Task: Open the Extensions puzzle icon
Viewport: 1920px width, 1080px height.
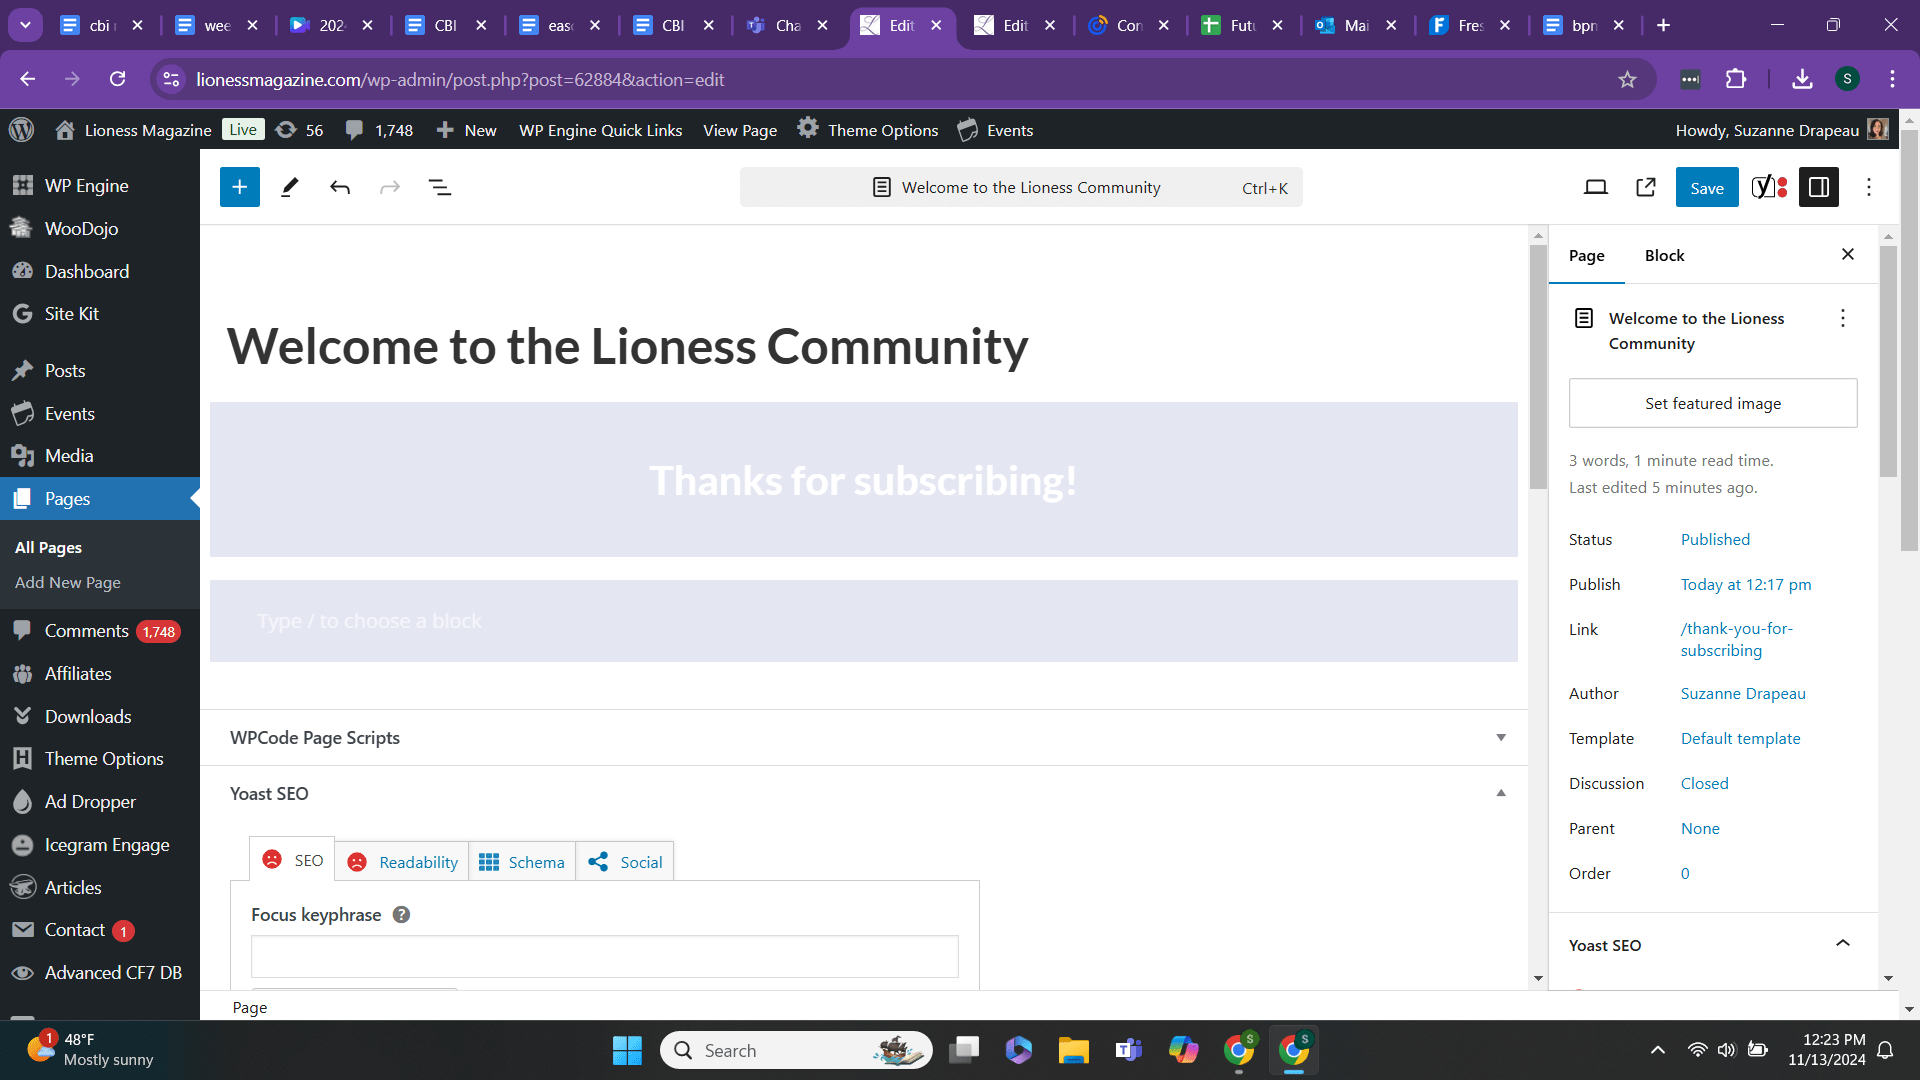Action: (1736, 79)
